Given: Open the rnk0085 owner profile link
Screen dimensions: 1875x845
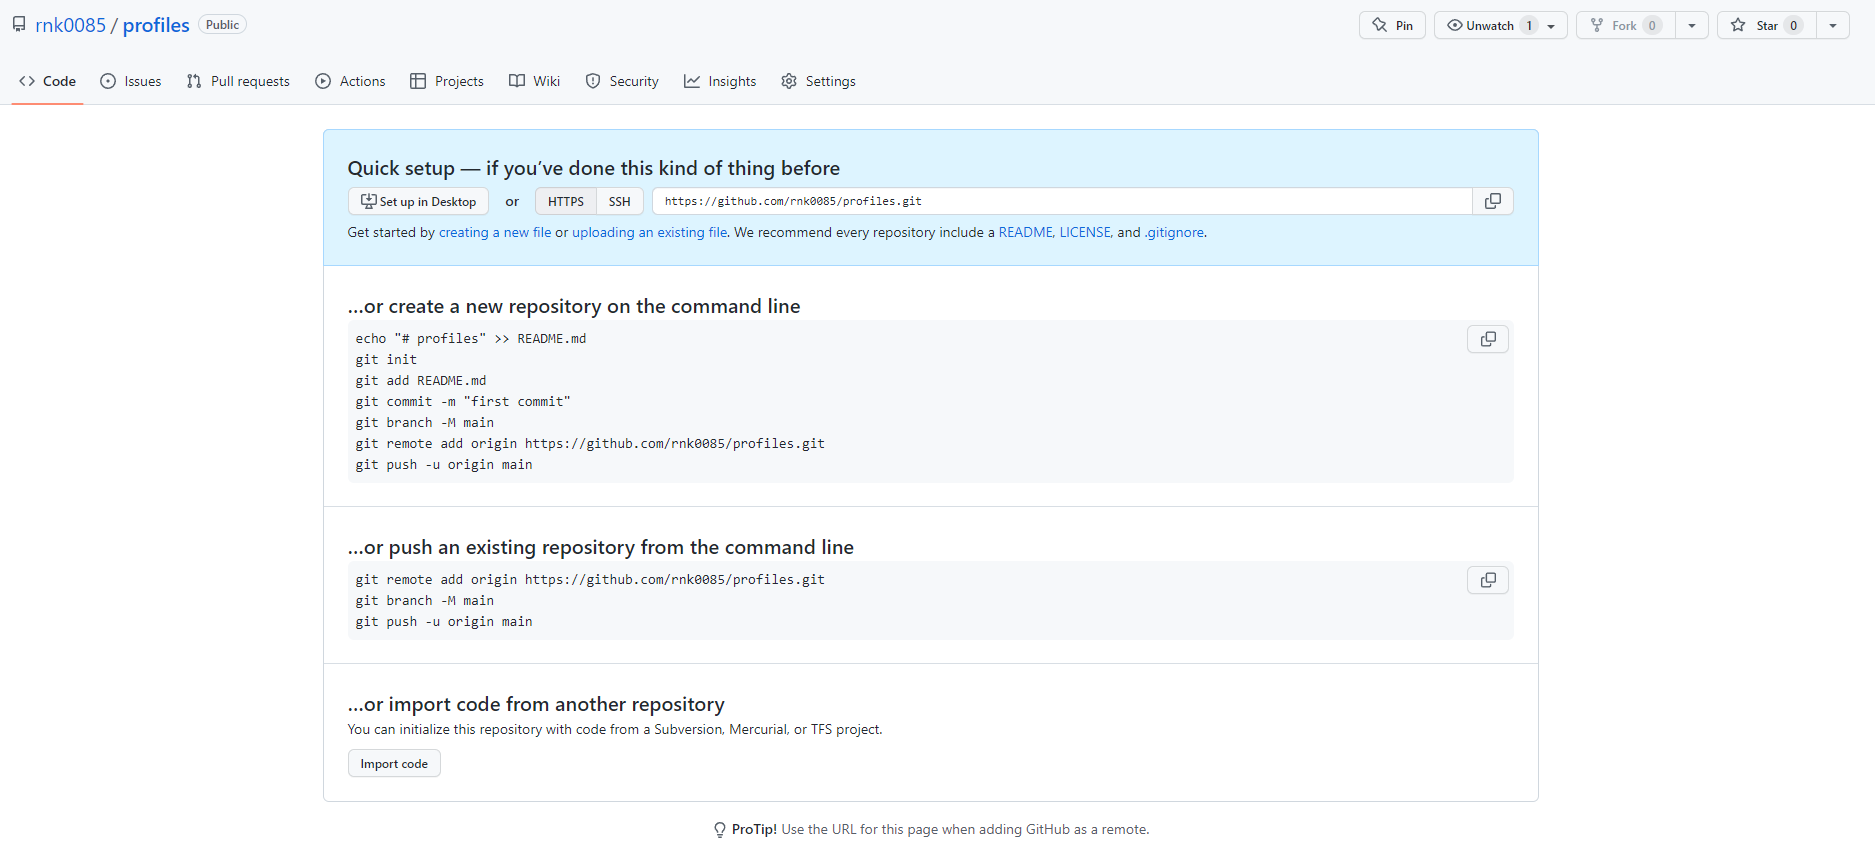Looking at the screenshot, I should coord(70,25).
